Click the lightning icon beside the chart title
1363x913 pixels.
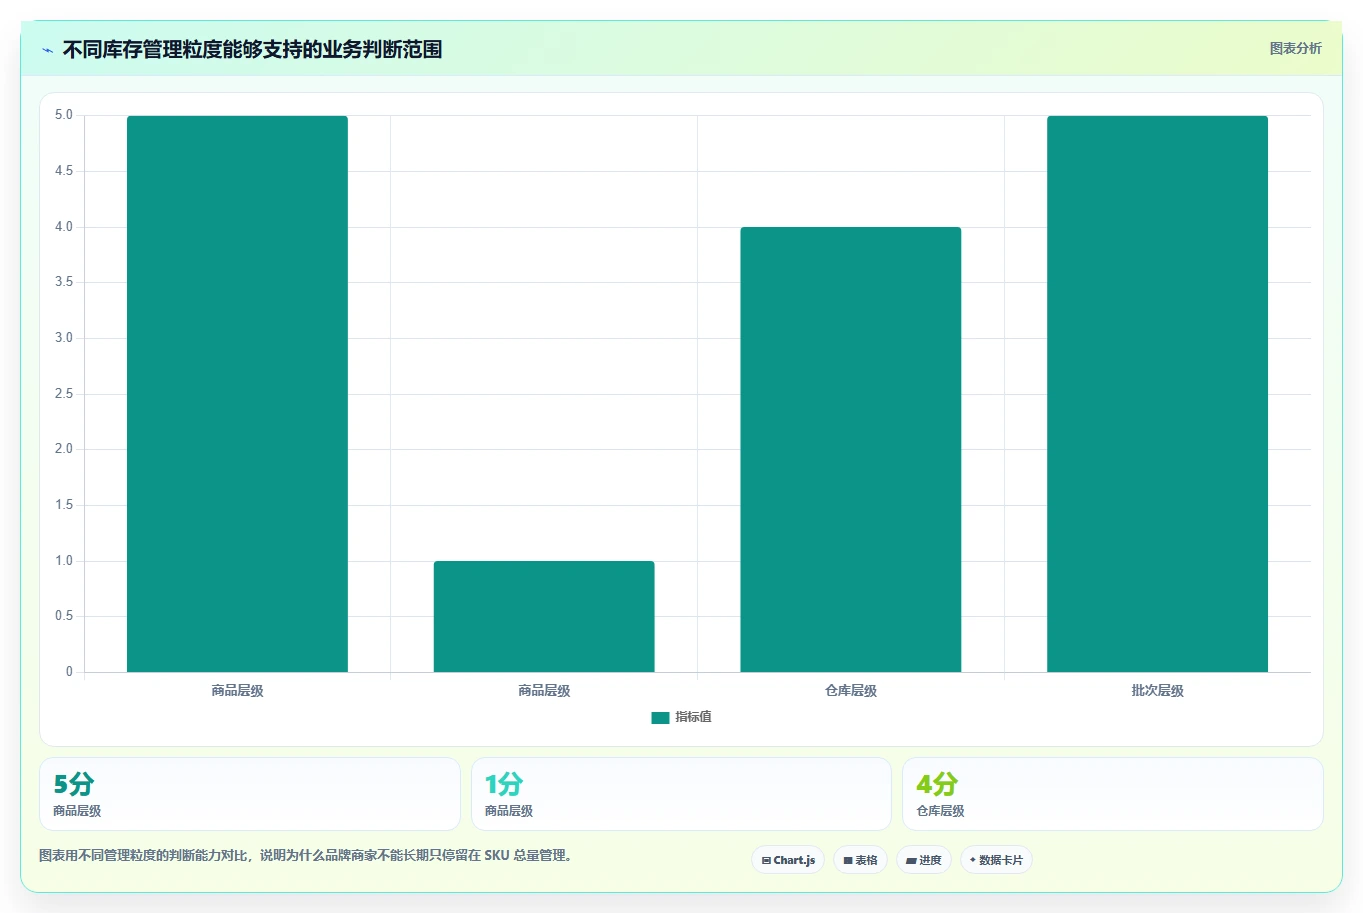point(47,50)
